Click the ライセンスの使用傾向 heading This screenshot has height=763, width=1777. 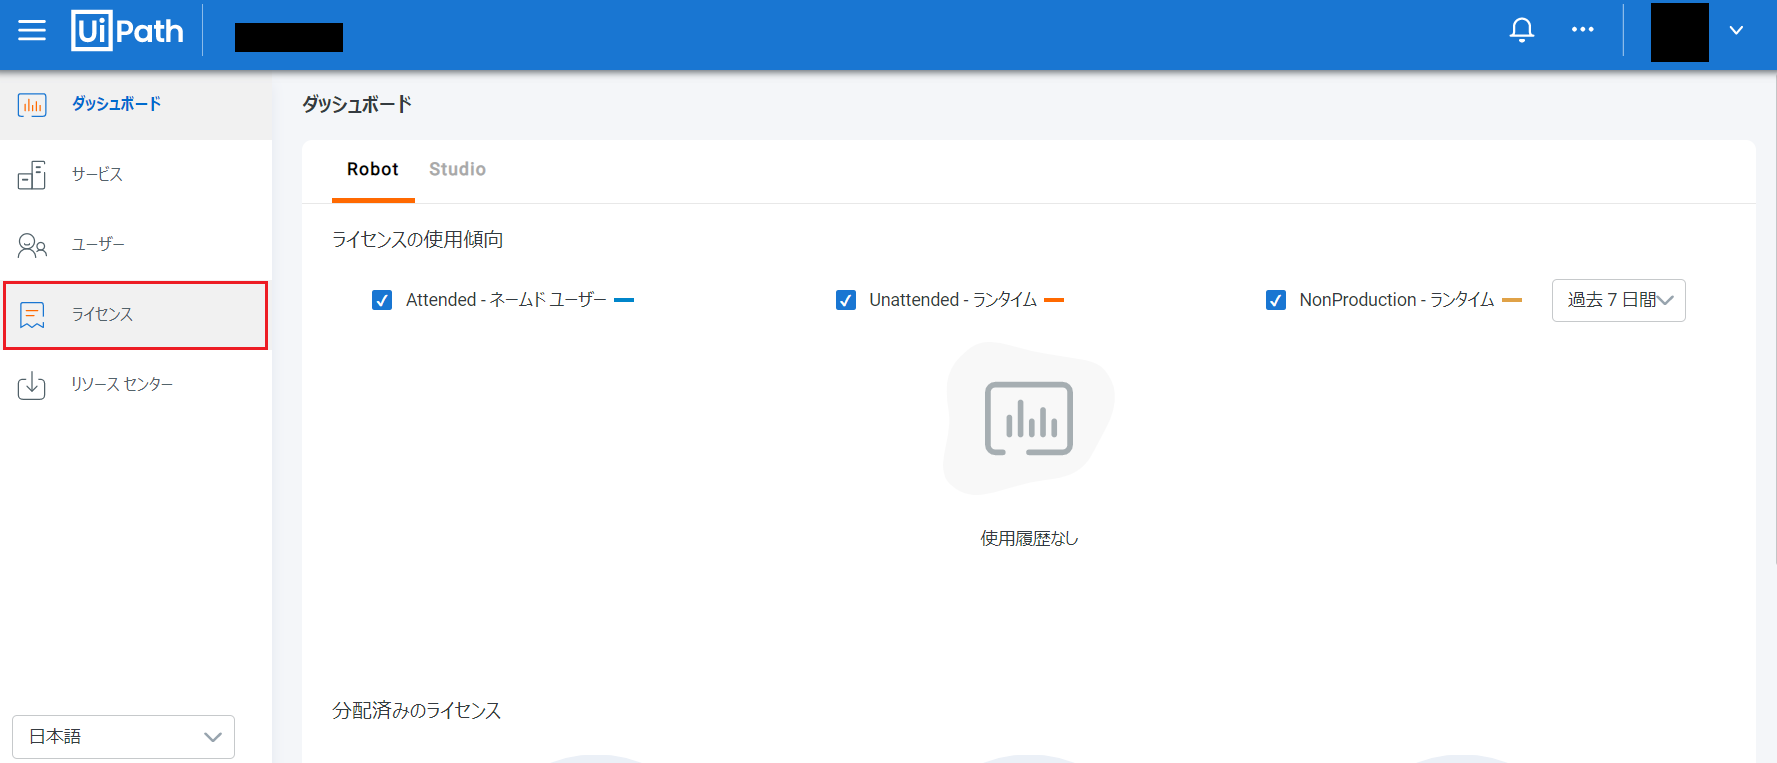point(418,239)
